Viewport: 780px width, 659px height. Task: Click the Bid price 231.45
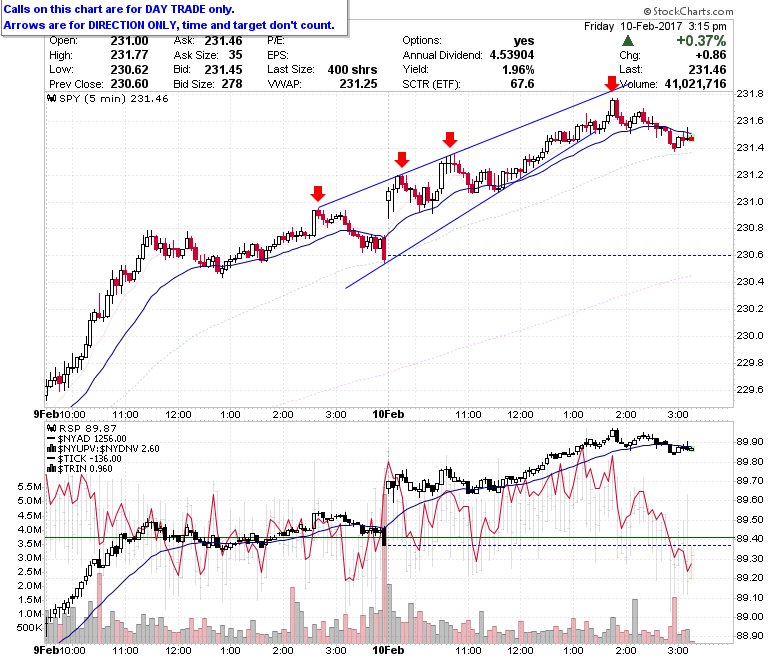click(223, 69)
